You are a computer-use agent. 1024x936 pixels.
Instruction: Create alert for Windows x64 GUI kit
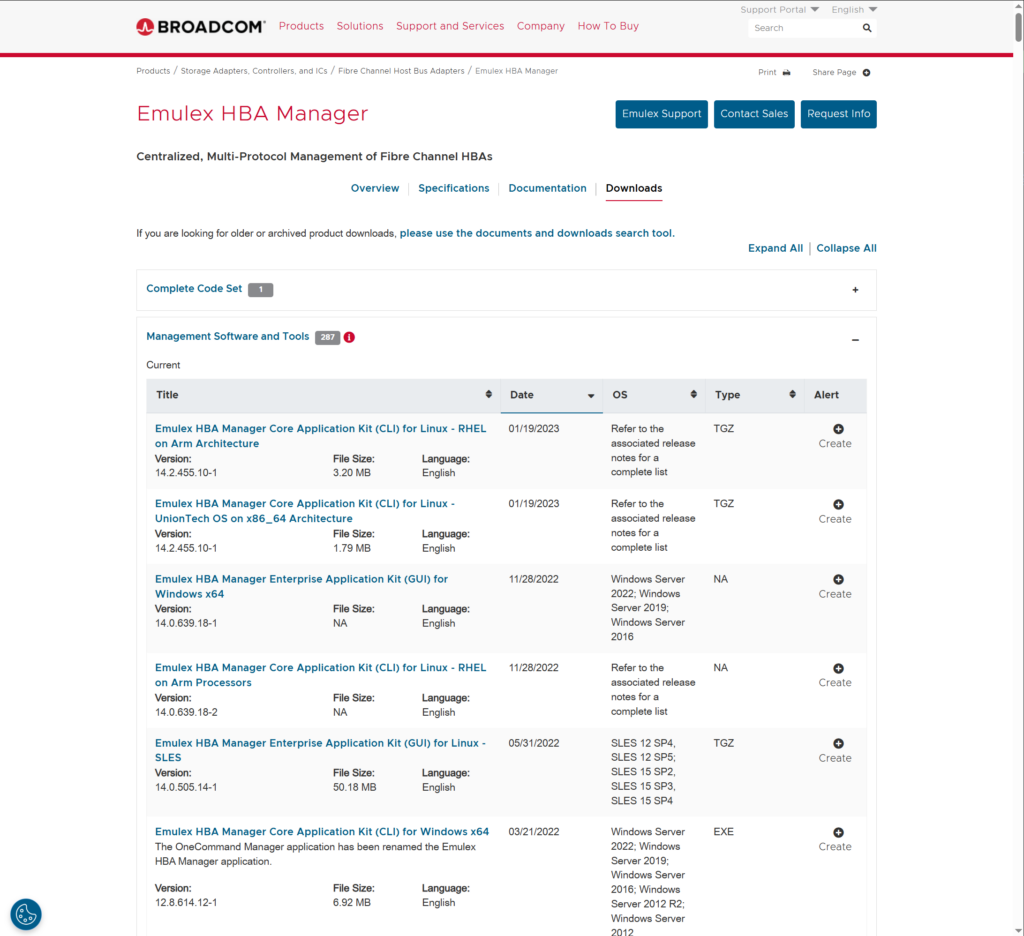click(x=838, y=580)
